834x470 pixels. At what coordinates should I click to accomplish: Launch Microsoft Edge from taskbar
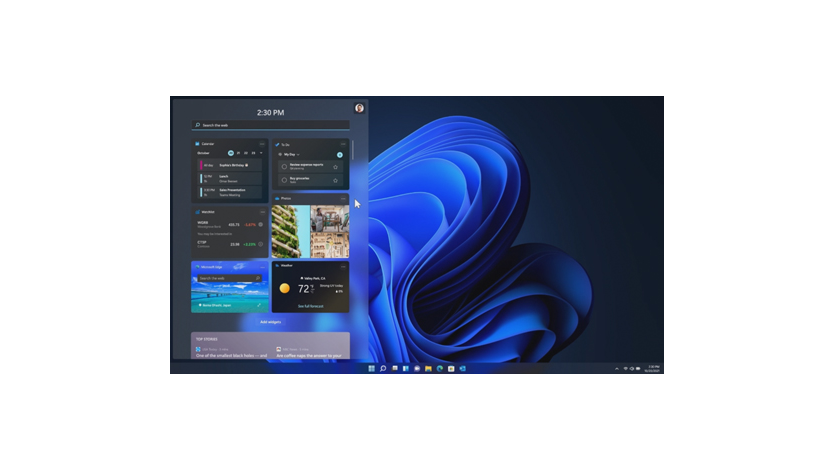440,368
